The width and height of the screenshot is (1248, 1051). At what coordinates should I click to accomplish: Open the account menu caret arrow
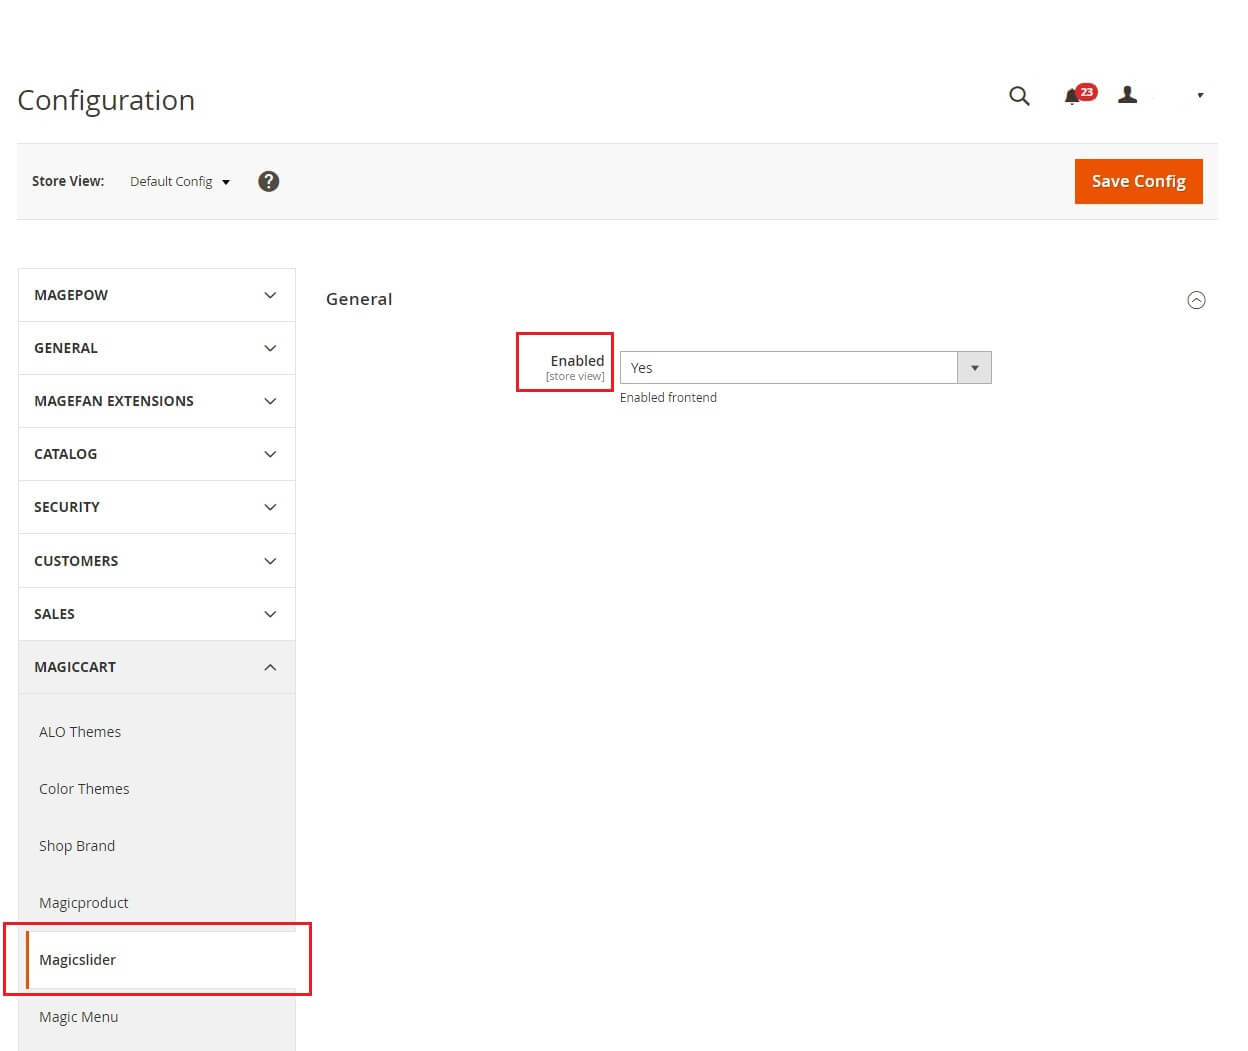click(x=1200, y=96)
